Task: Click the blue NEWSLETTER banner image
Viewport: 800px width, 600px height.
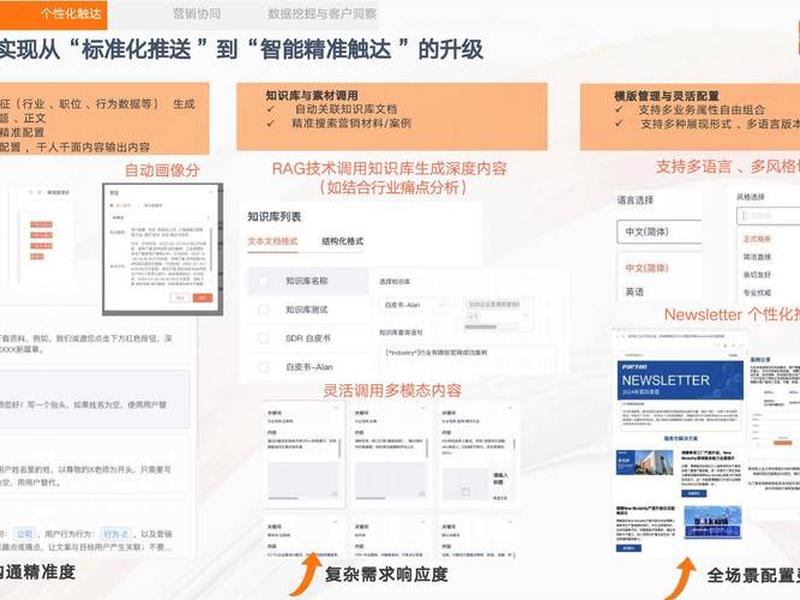Action: tap(680, 380)
